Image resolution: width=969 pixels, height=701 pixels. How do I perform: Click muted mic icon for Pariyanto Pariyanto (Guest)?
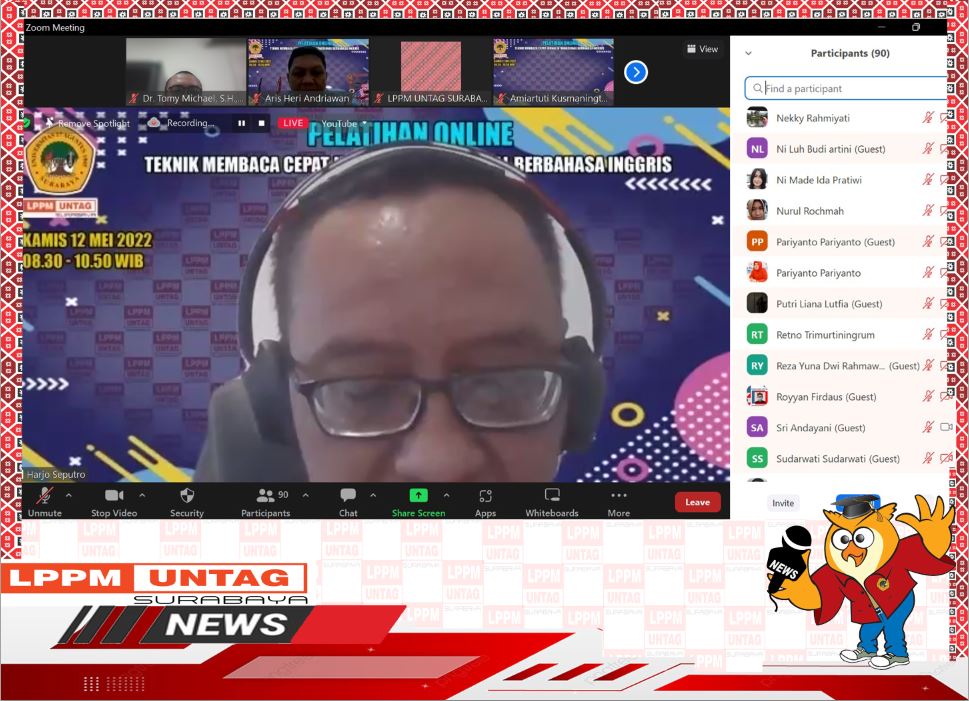(x=928, y=241)
